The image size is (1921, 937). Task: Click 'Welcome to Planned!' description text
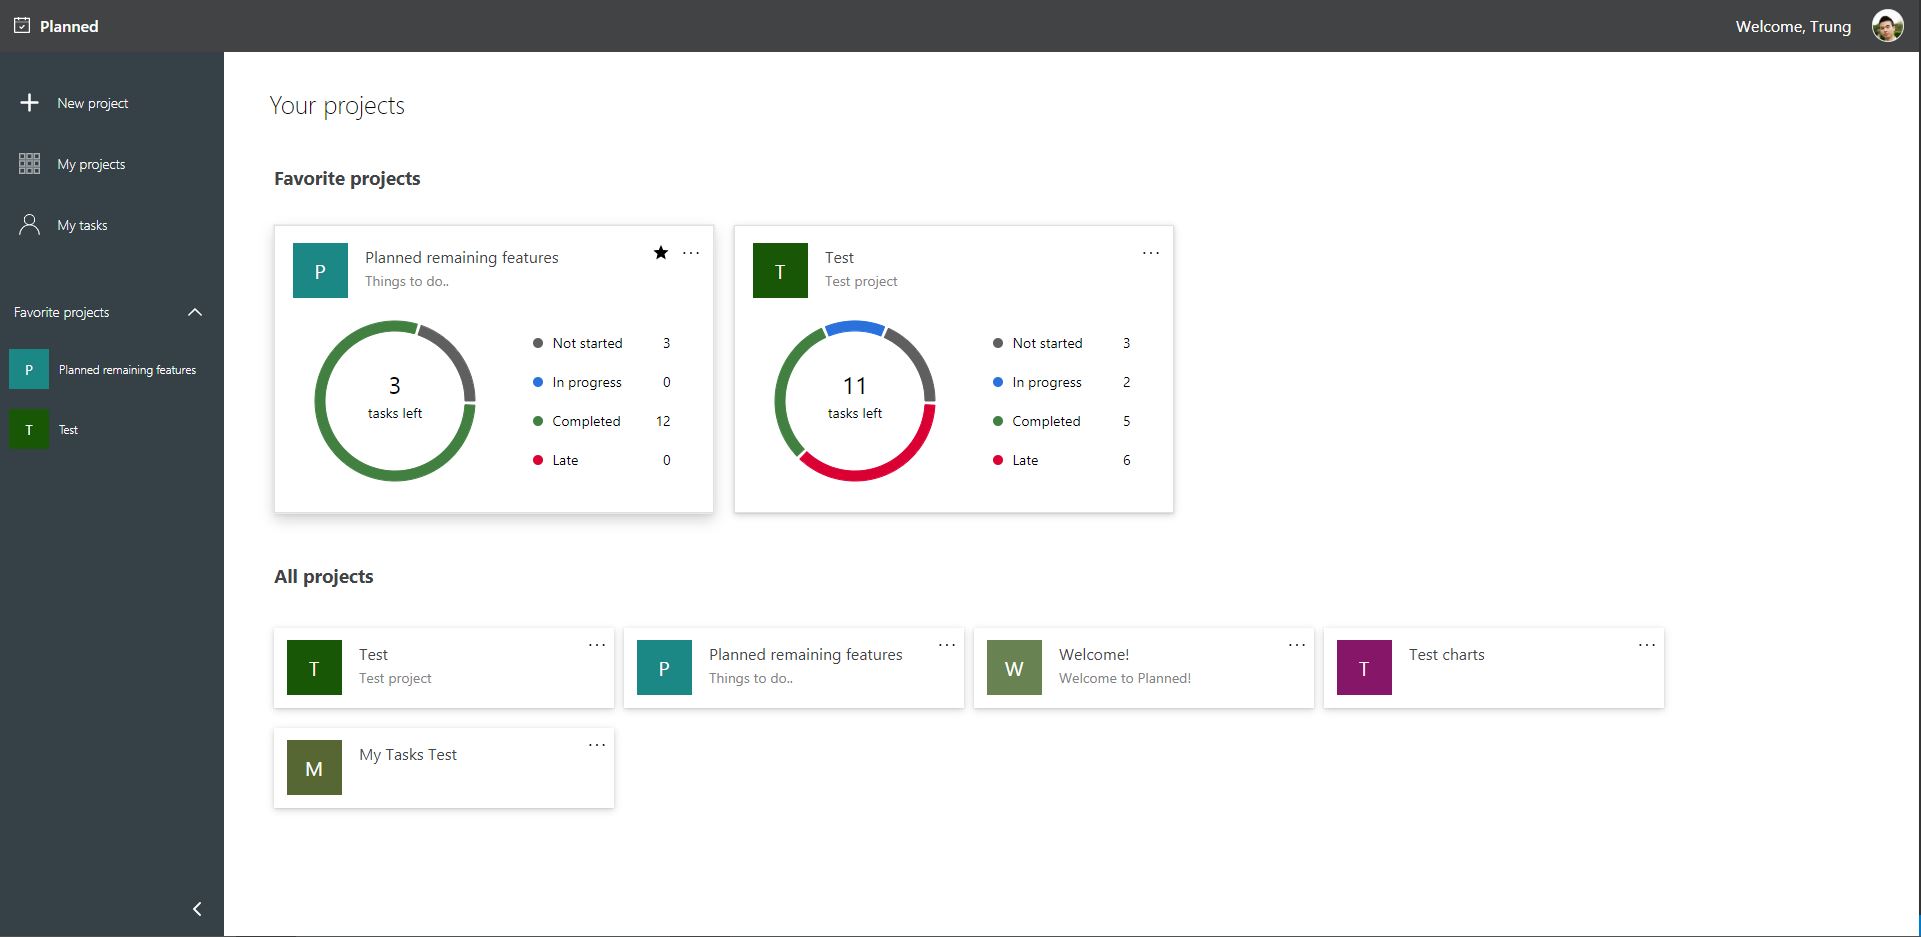pyautogui.click(x=1125, y=678)
